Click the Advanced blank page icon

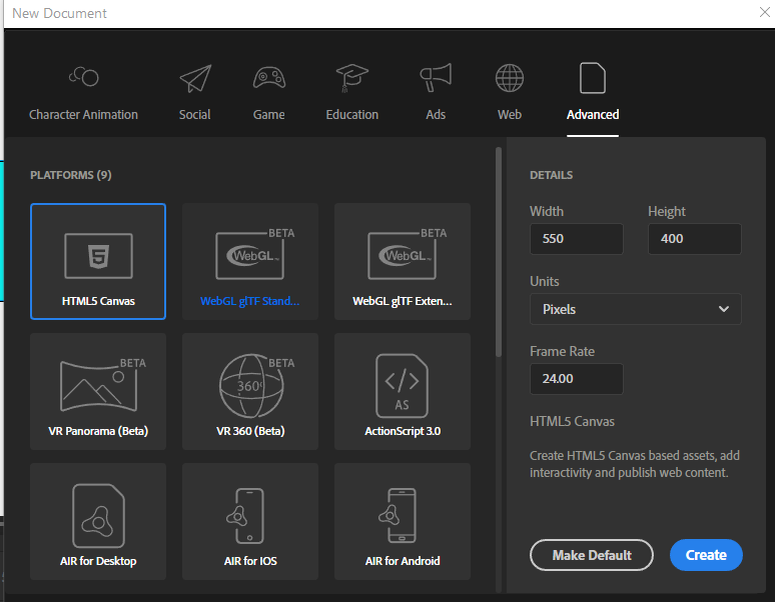593,78
